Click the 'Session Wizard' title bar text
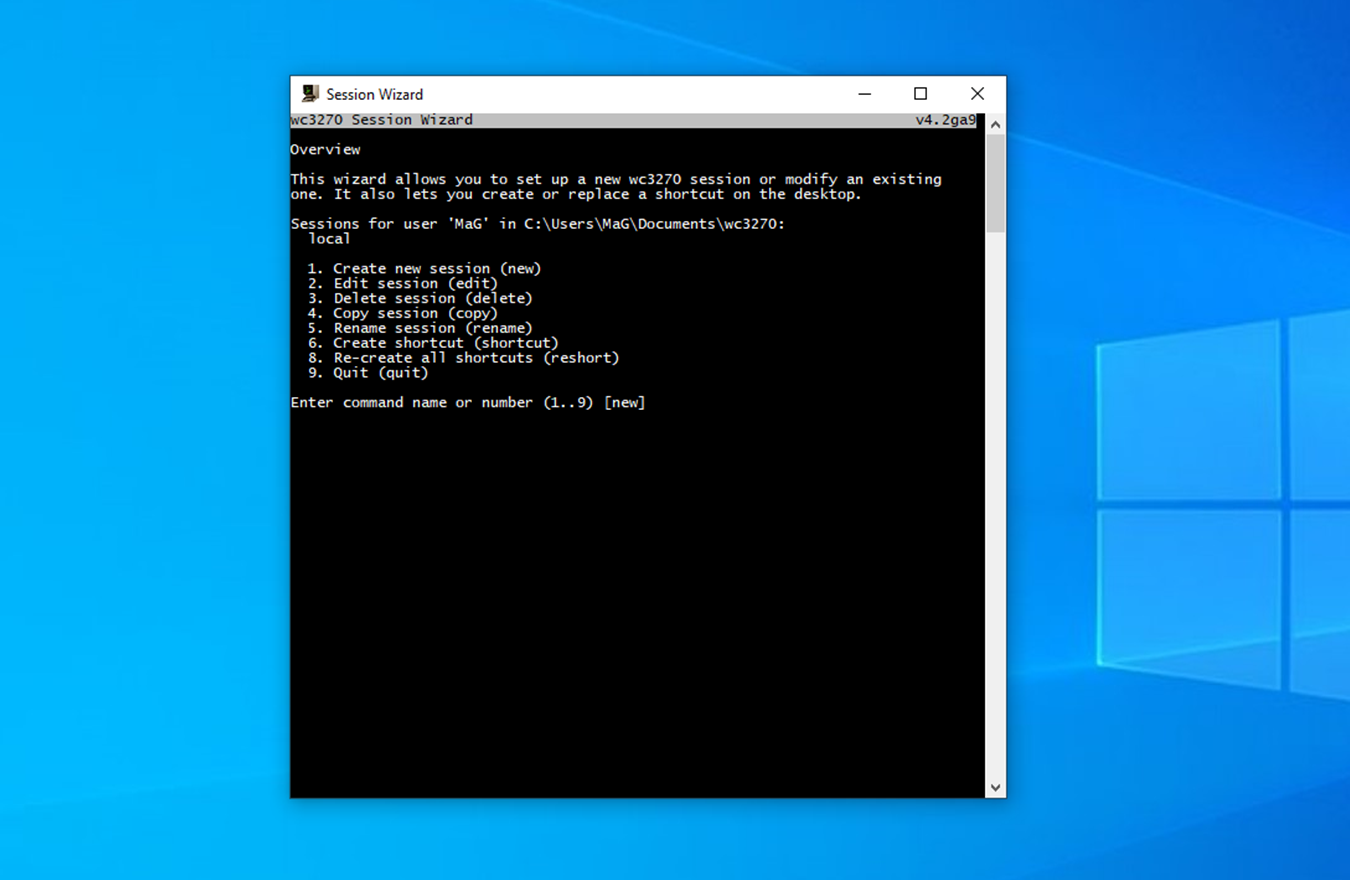This screenshot has height=880, width=1350. tap(374, 95)
